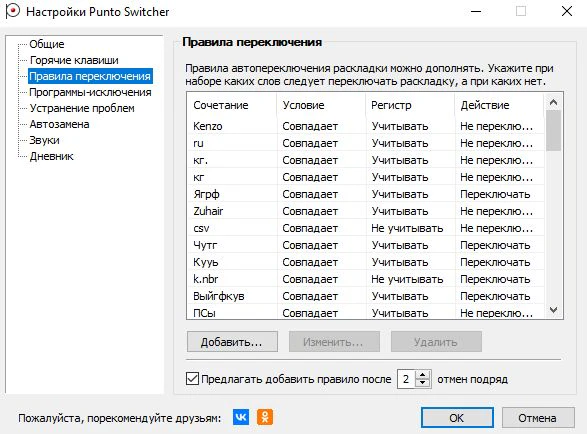Click the «Условие» column header
The image size is (587, 434).
pos(321,105)
